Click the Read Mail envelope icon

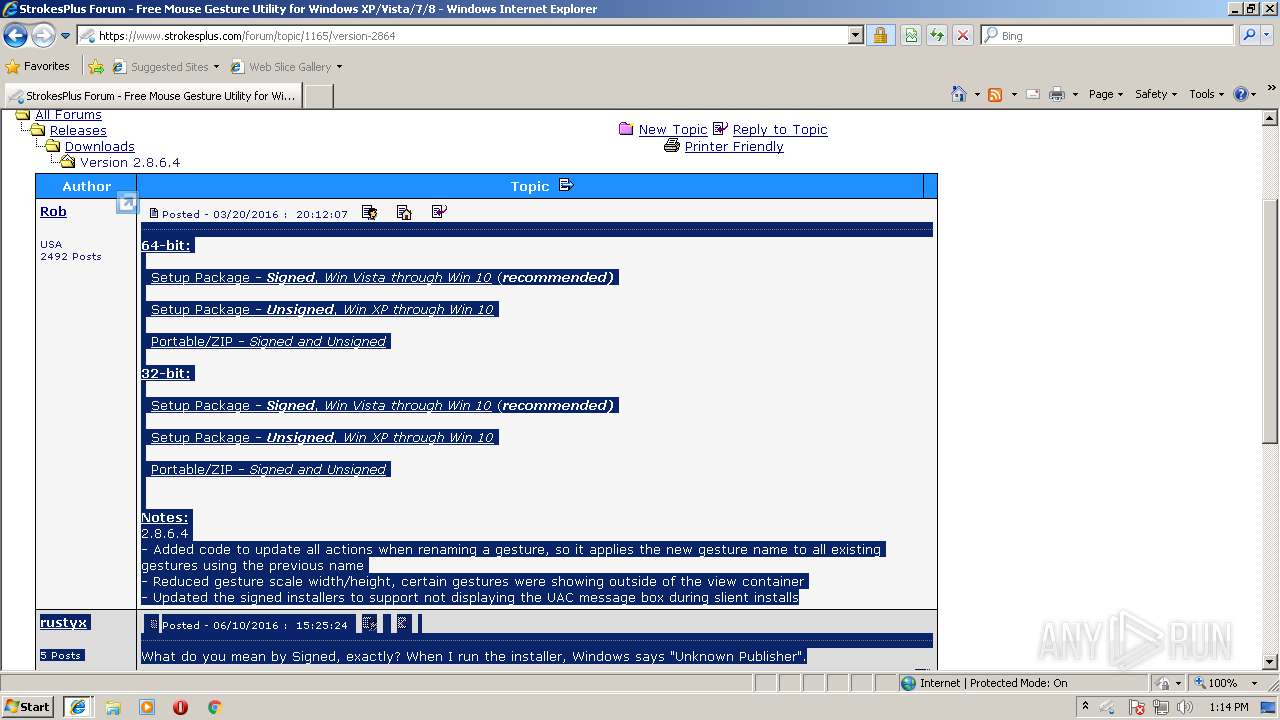click(x=1033, y=94)
